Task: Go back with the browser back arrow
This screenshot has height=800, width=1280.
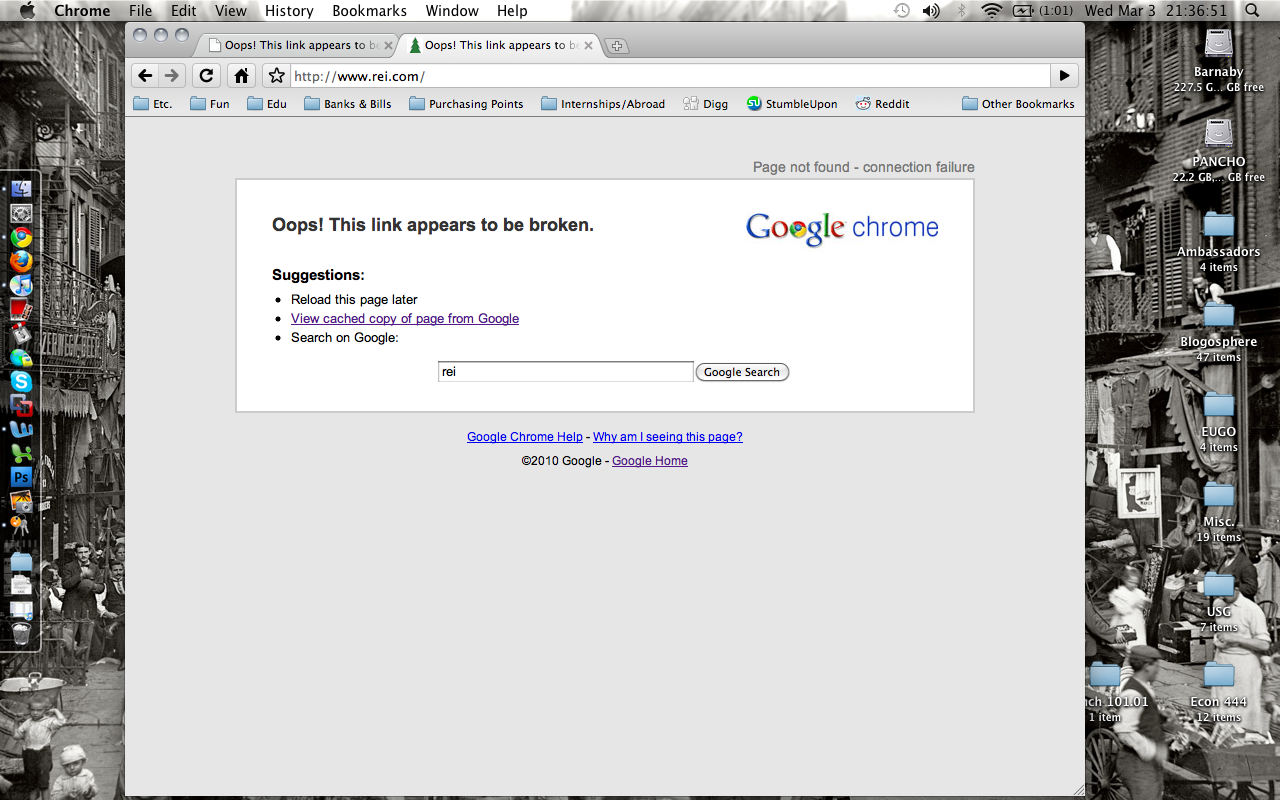Action: click(x=145, y=76)
